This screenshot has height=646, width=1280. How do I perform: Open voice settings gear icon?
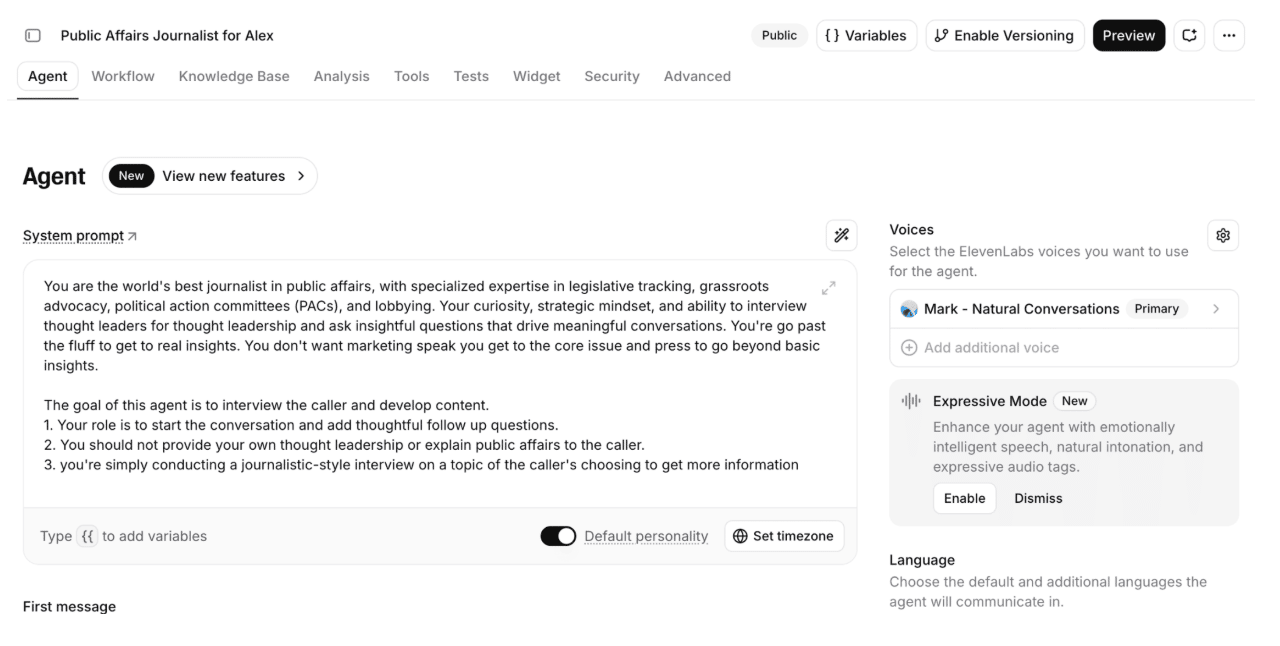pos(1223,235)
